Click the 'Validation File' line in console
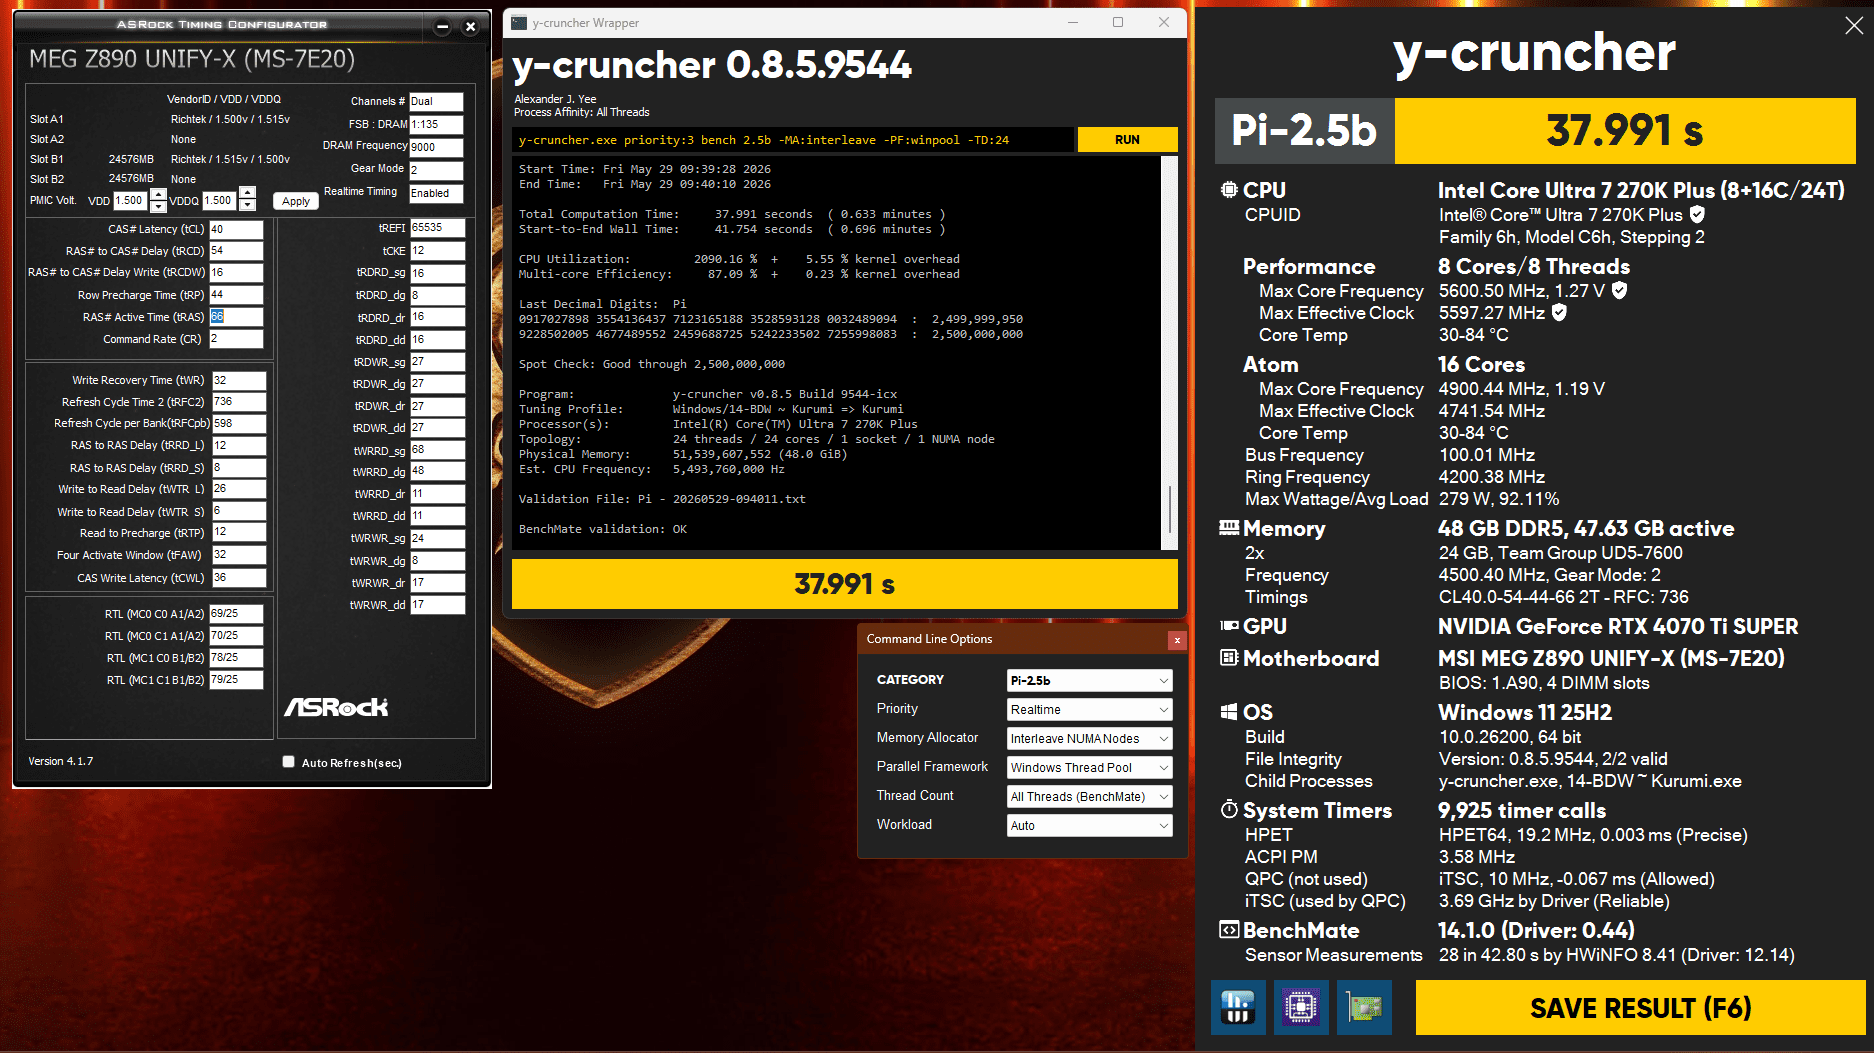This screenshot has height=1053, width=1874. (662, 499)
